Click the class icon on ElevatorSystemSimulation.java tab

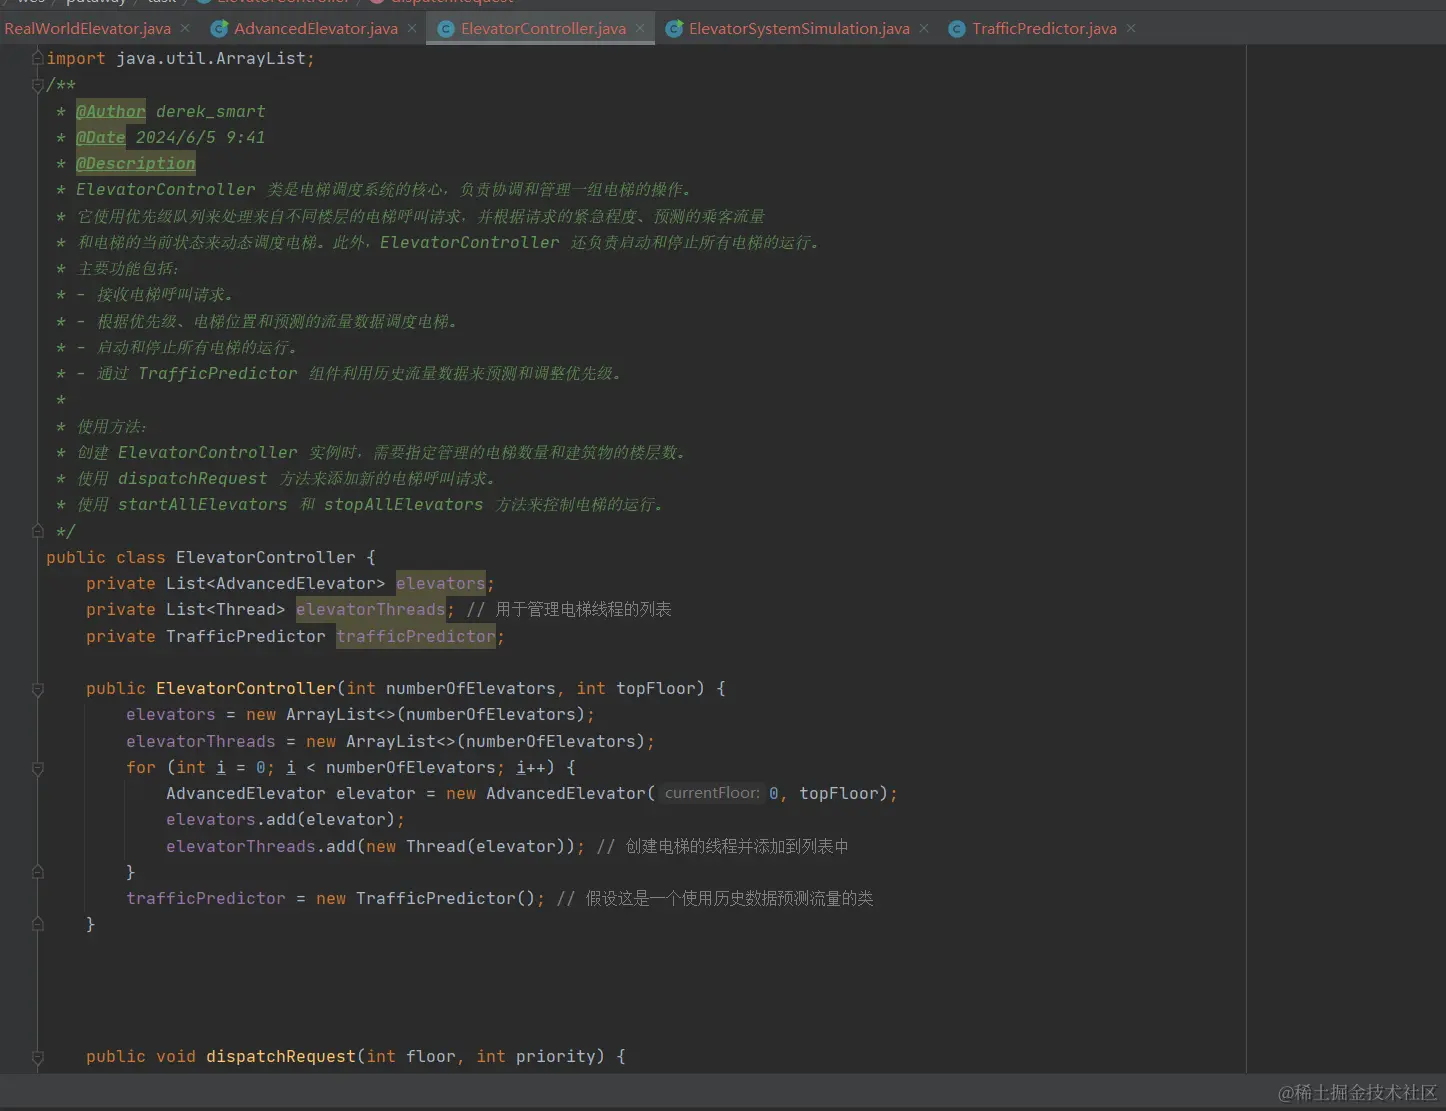(x=674, y=29)
